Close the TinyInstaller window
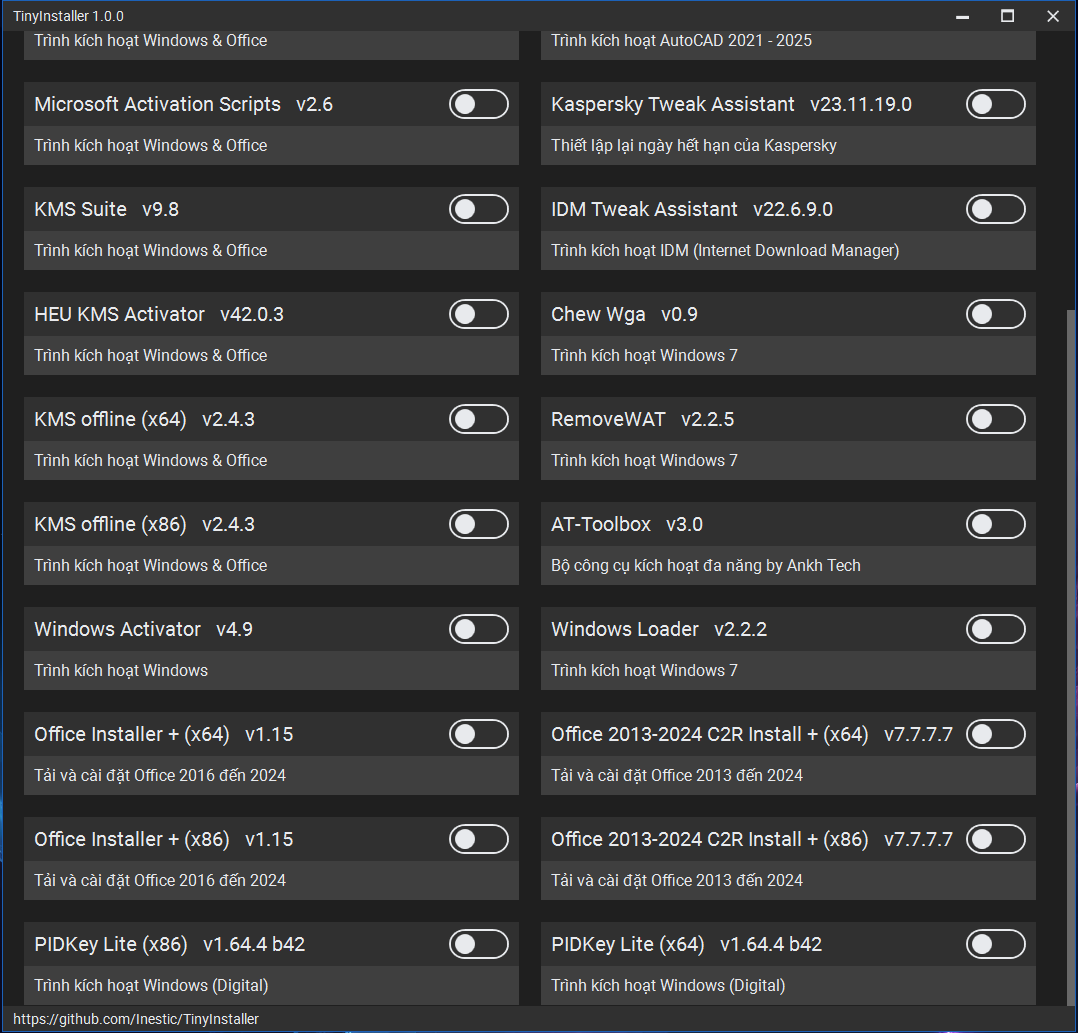The width and height of the screenshot is (1078, 1033). click(x=1053, y=16)
